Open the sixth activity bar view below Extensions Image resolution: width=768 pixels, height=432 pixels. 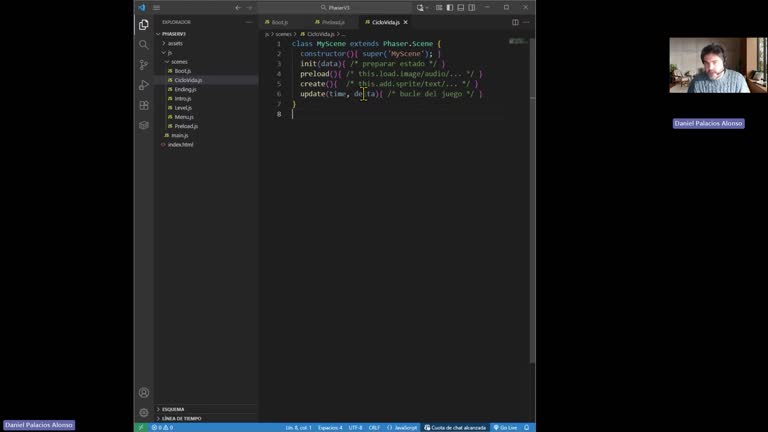pyautogui.click(x=144, y=125)
